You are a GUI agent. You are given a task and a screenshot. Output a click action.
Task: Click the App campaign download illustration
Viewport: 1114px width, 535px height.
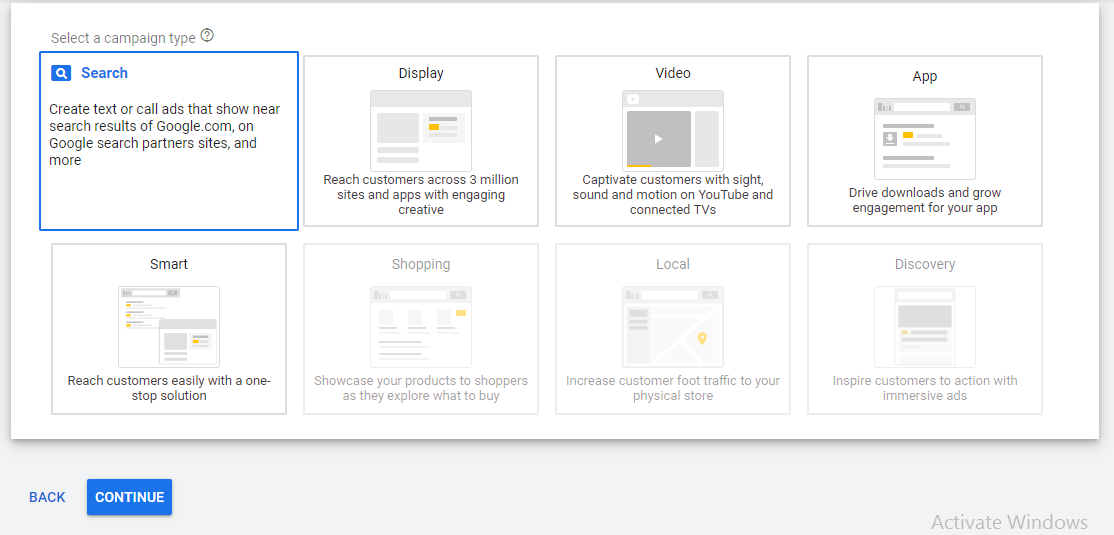(x=925, y=139)
